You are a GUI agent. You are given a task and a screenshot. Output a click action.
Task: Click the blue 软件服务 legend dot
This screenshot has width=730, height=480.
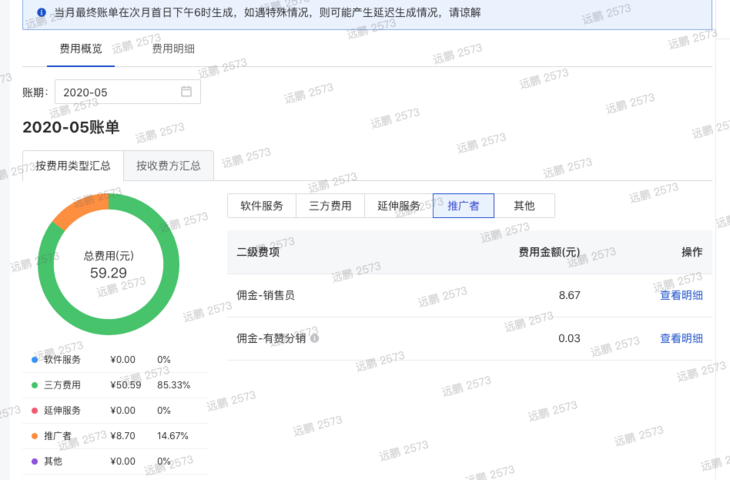34,360
